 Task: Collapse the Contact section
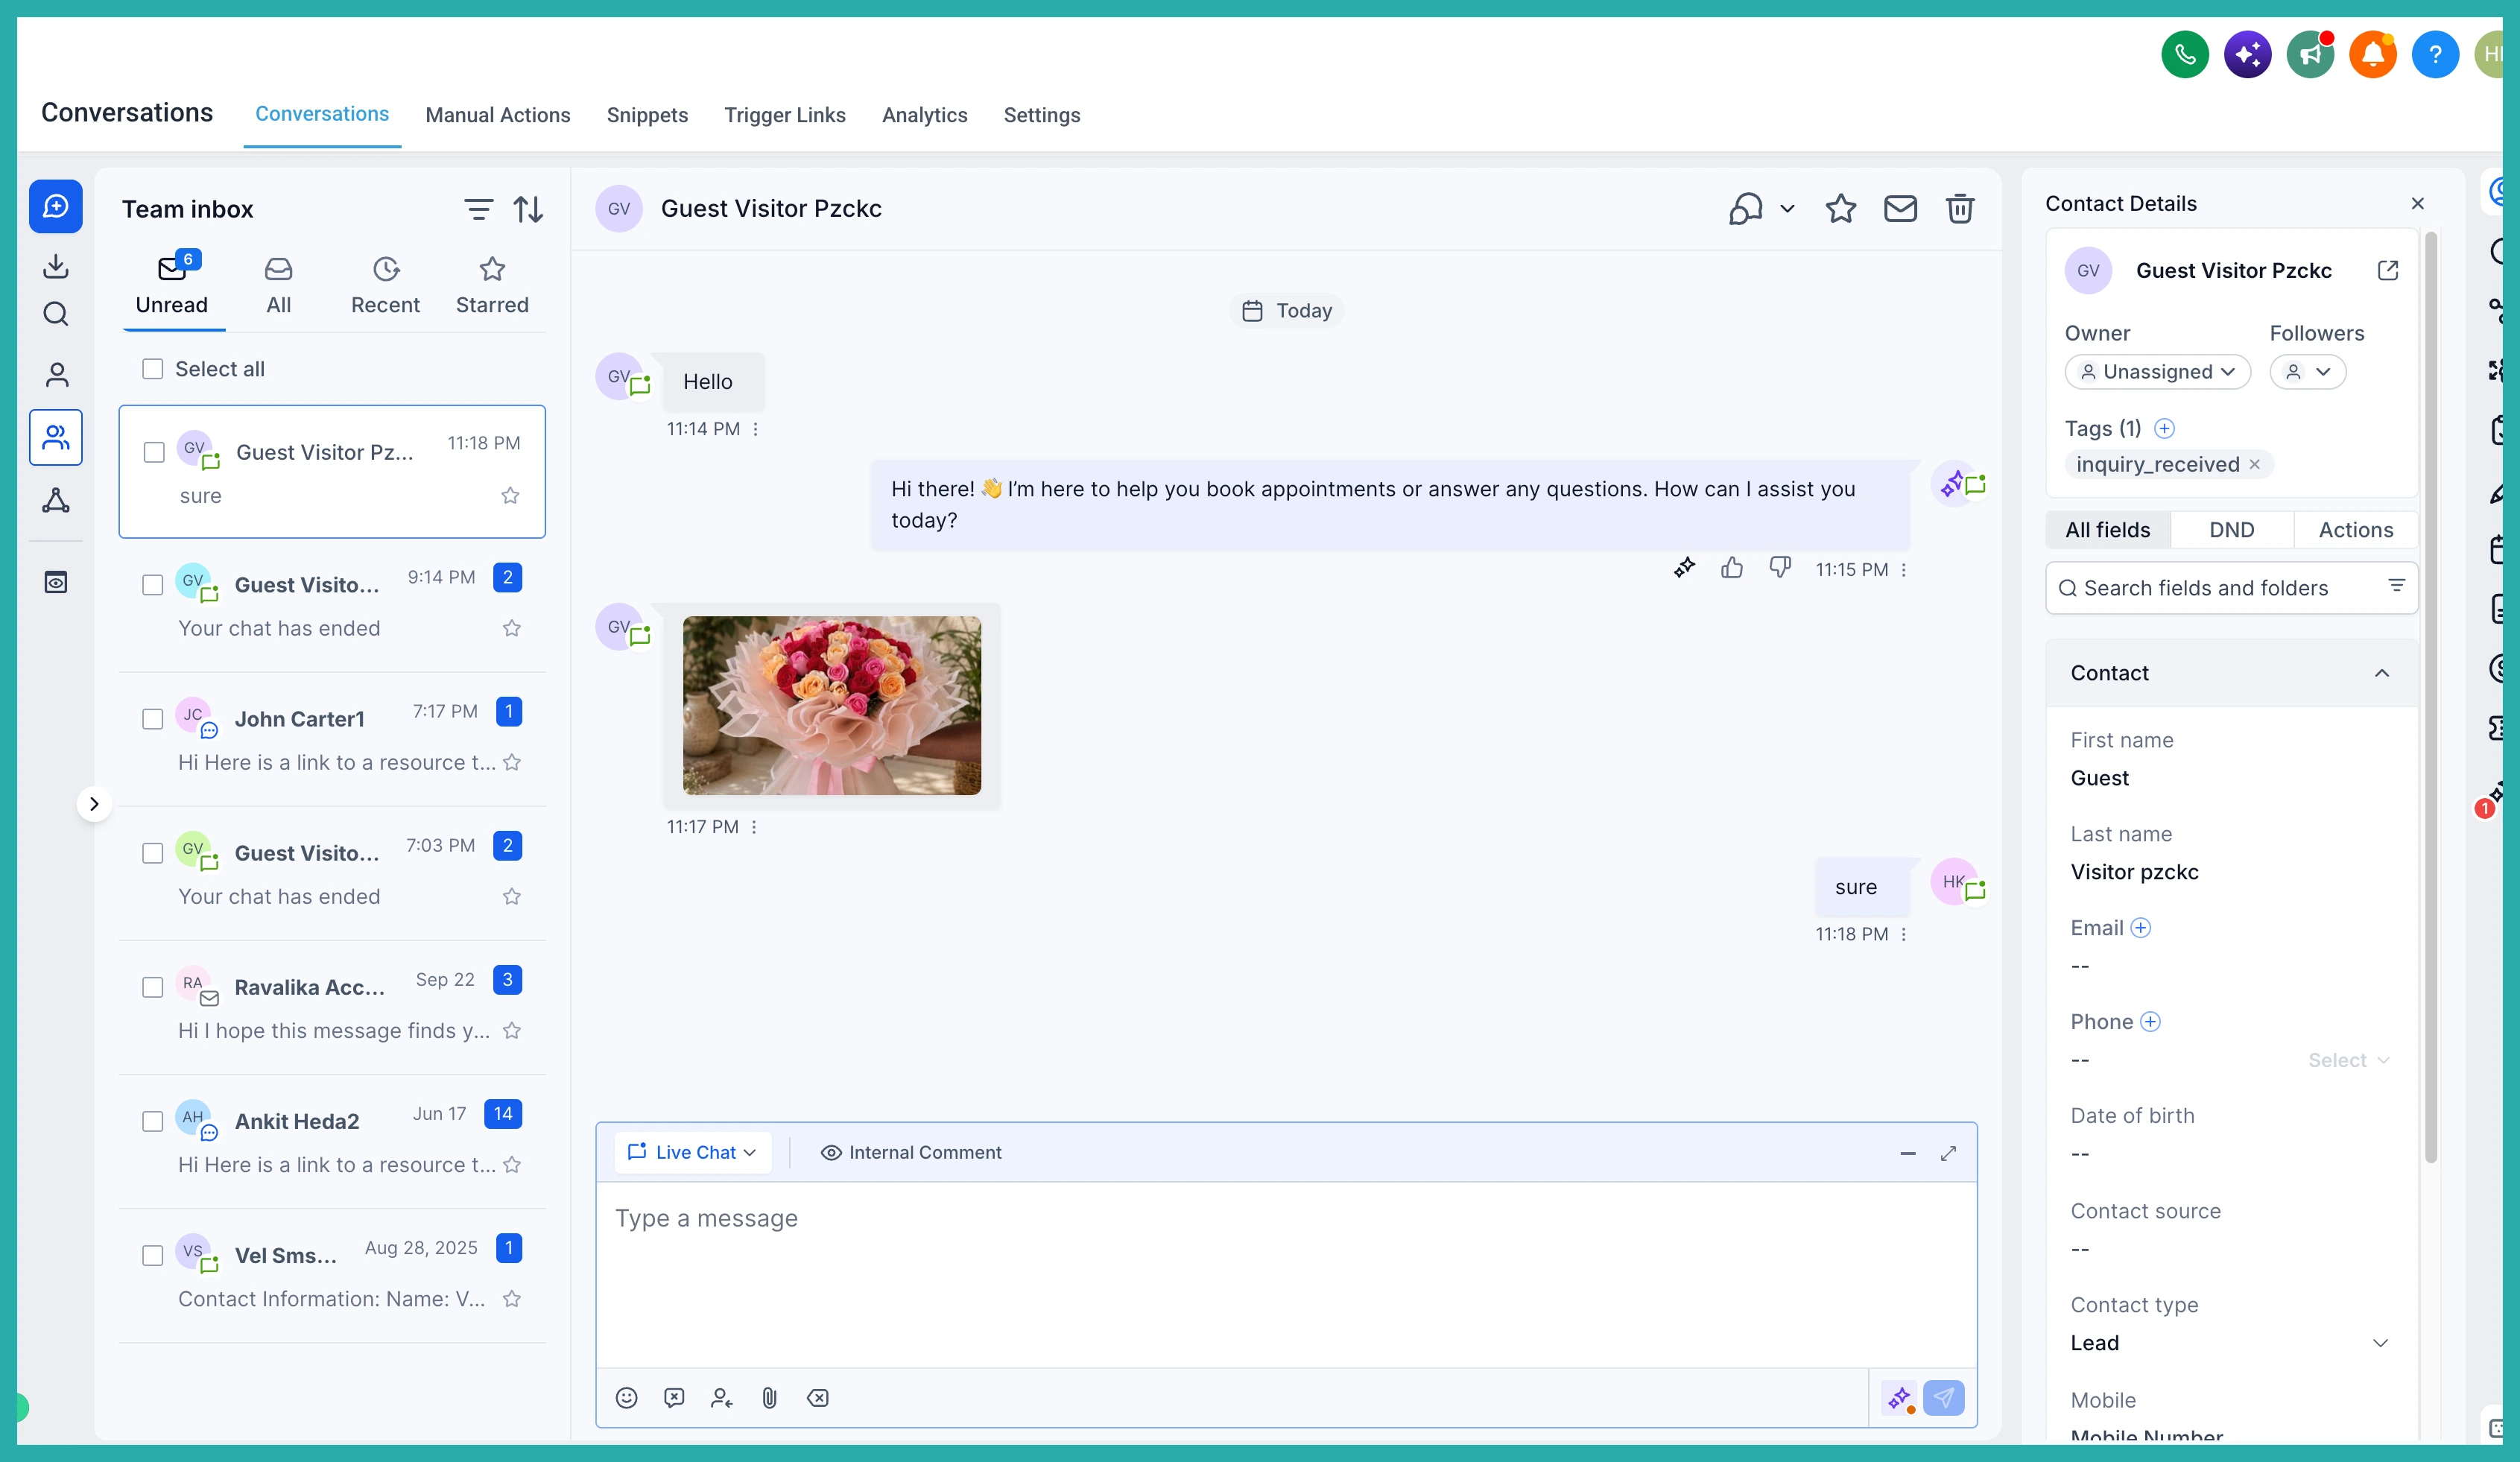point(2381,673)
